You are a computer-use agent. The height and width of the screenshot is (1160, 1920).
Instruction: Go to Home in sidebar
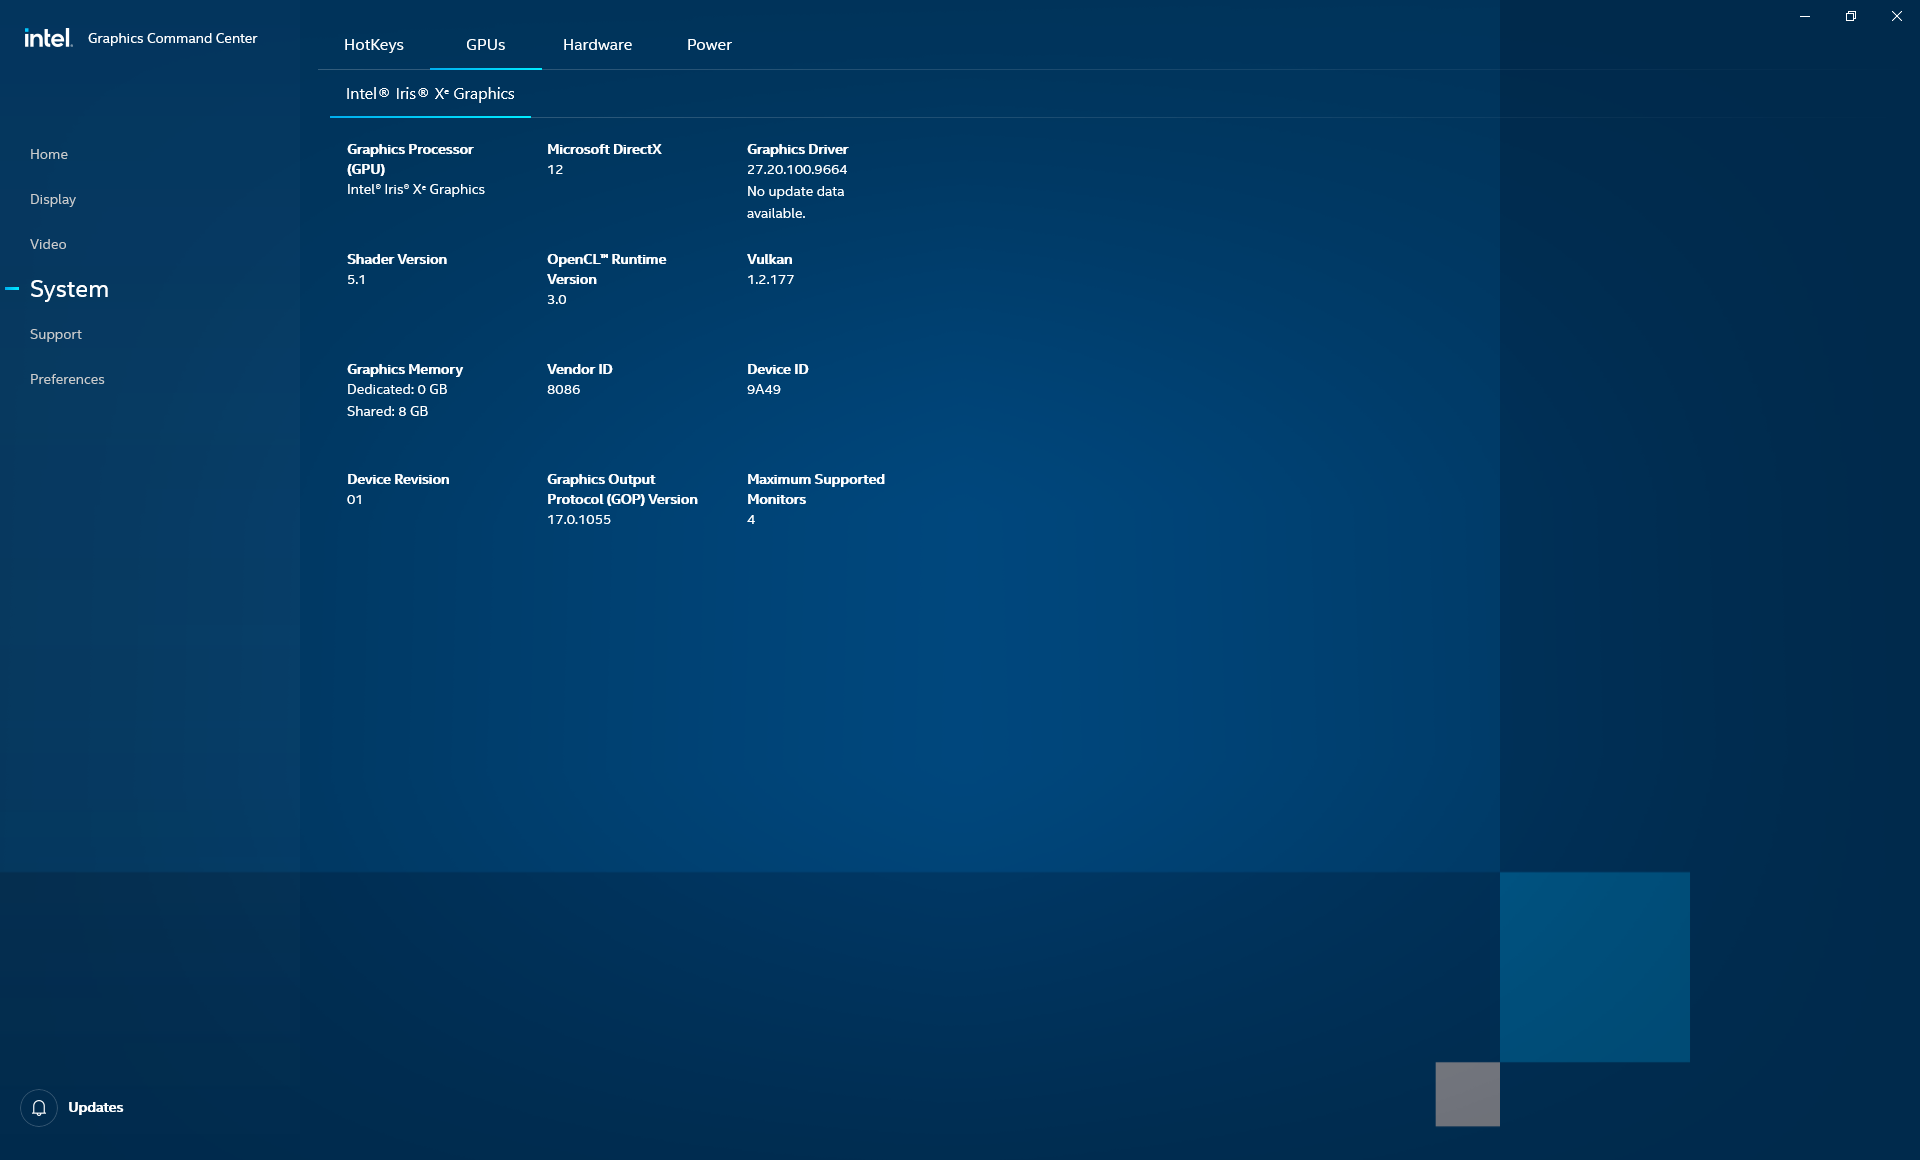[x=49, y=154]
